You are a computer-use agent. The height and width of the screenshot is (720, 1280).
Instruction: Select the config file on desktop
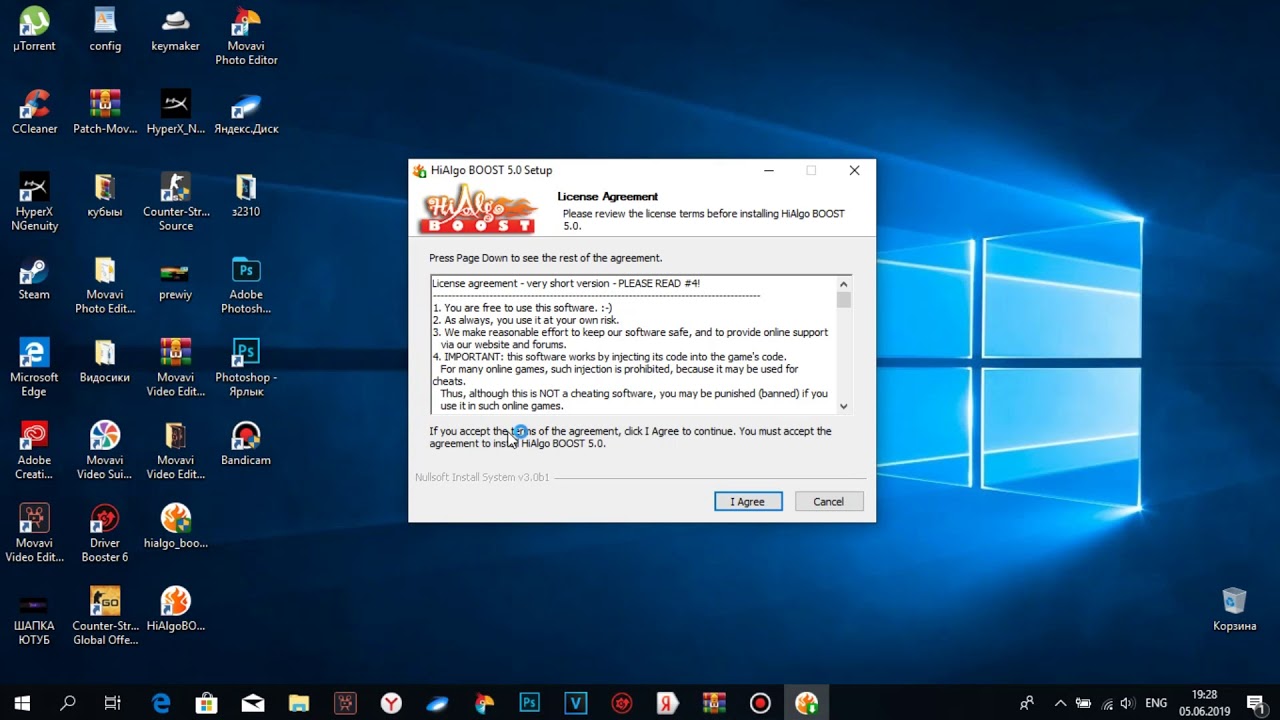point(105,30)
